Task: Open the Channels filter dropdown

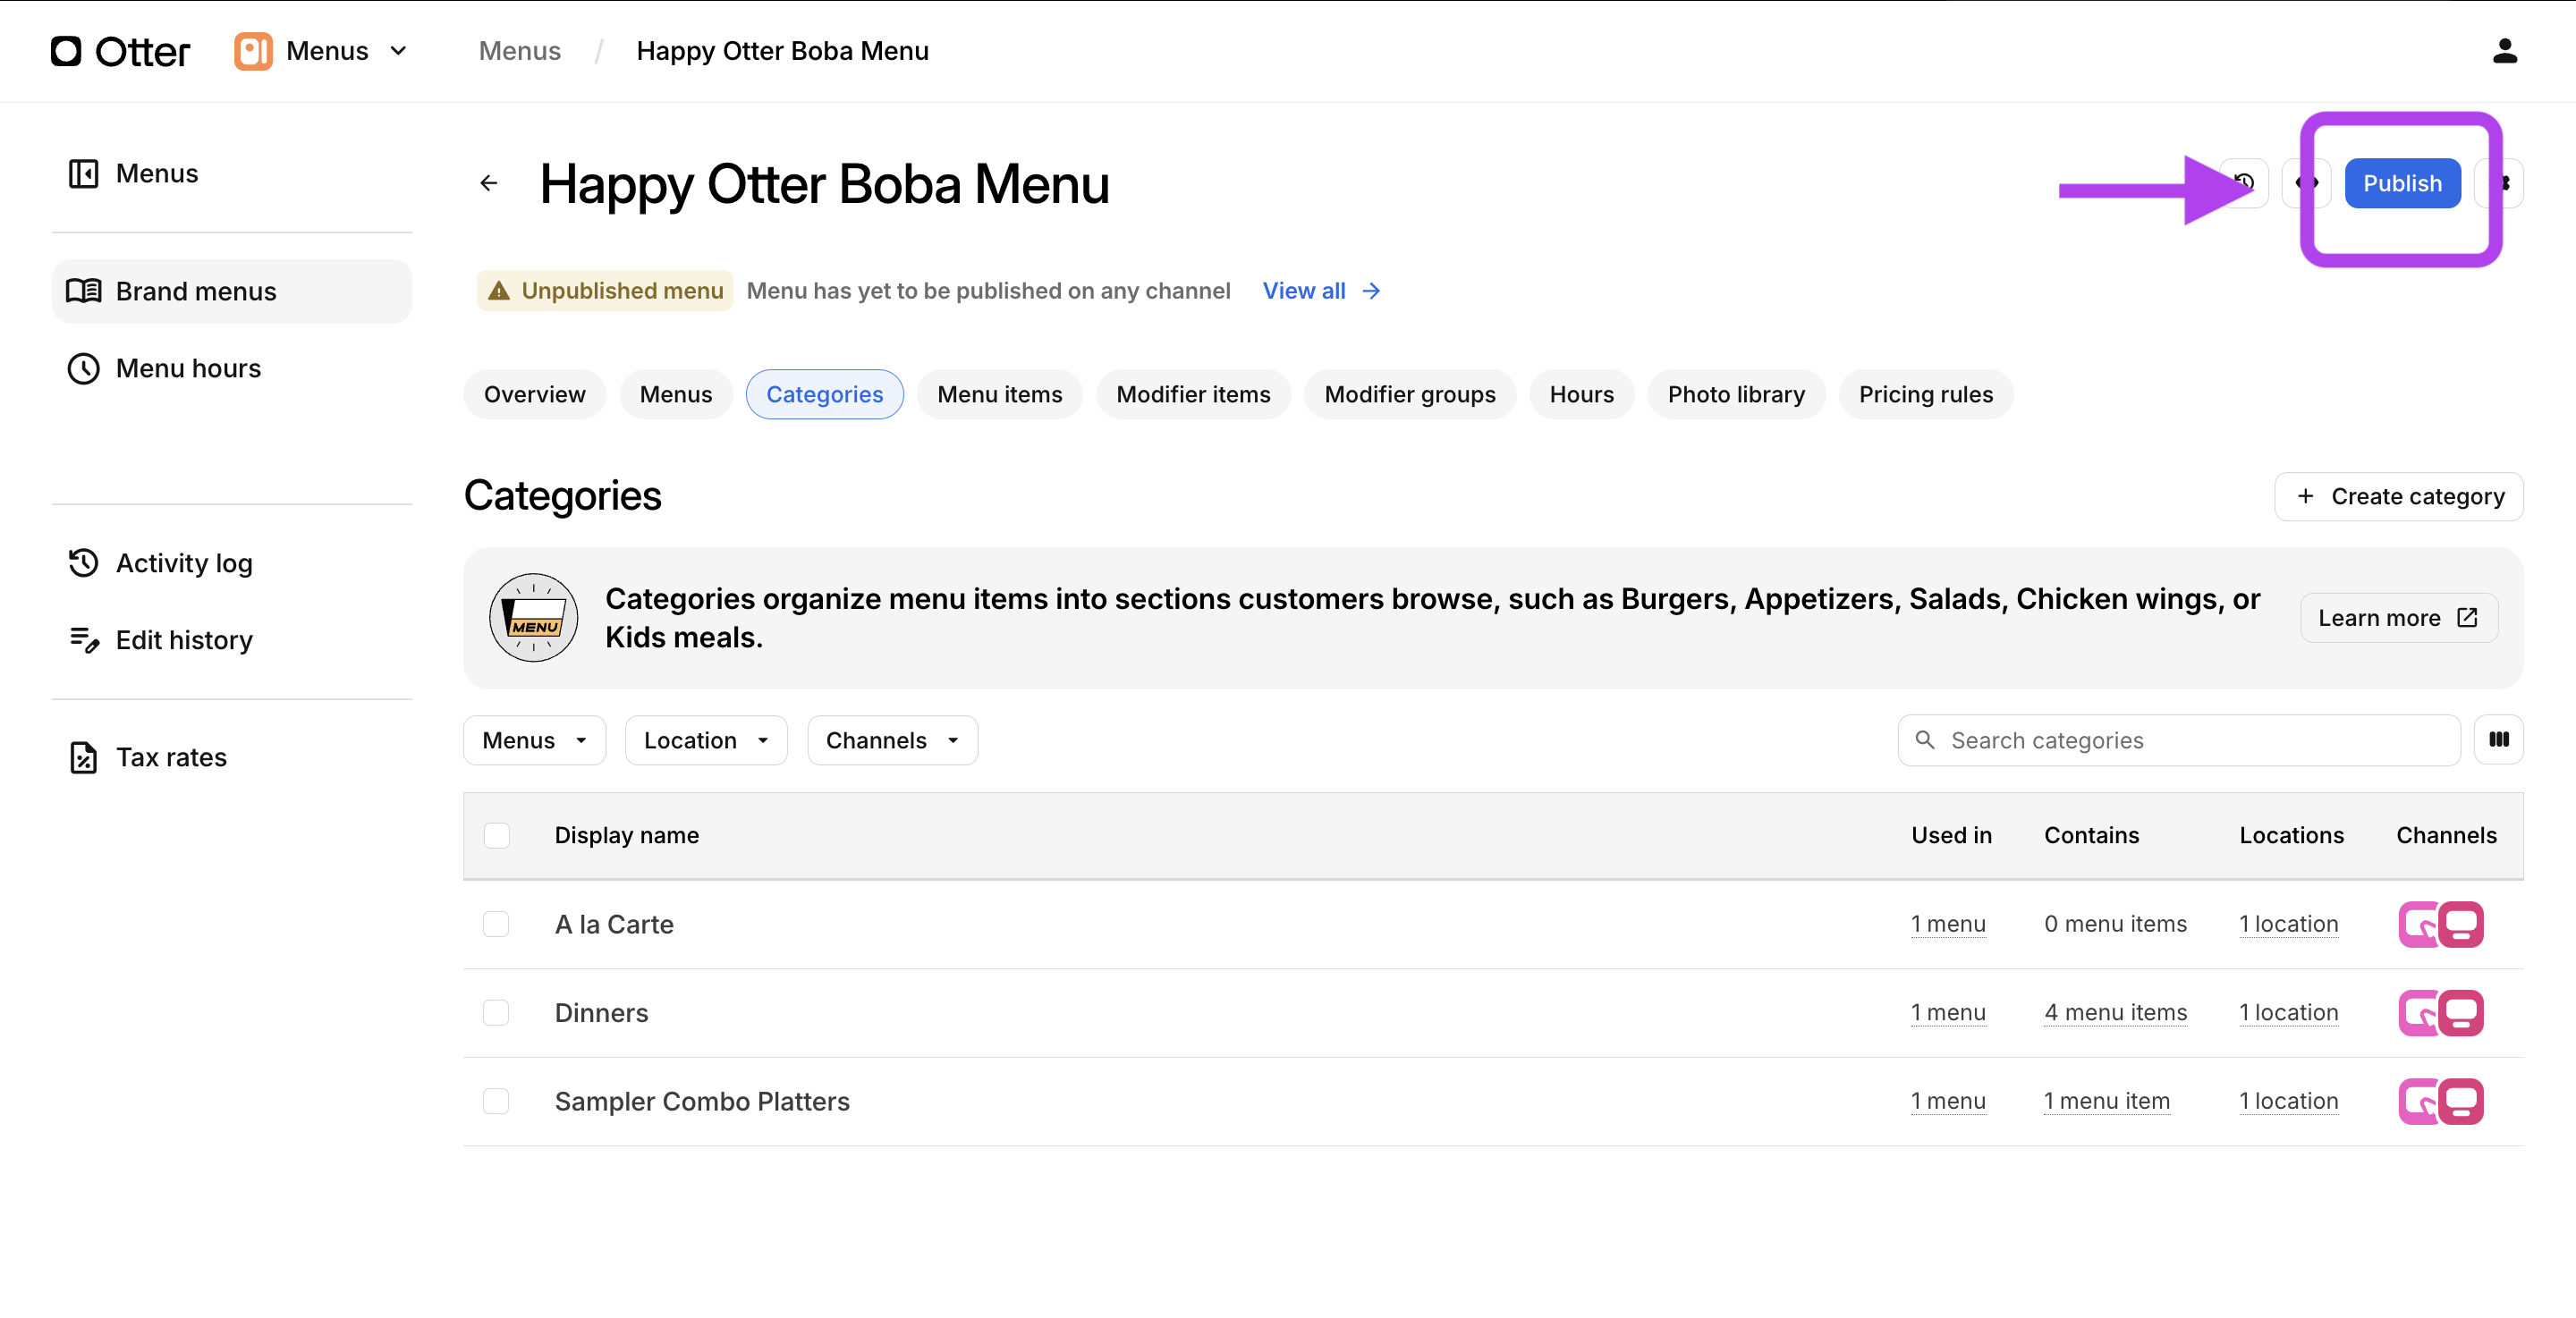Action: (x=892, y=740)
